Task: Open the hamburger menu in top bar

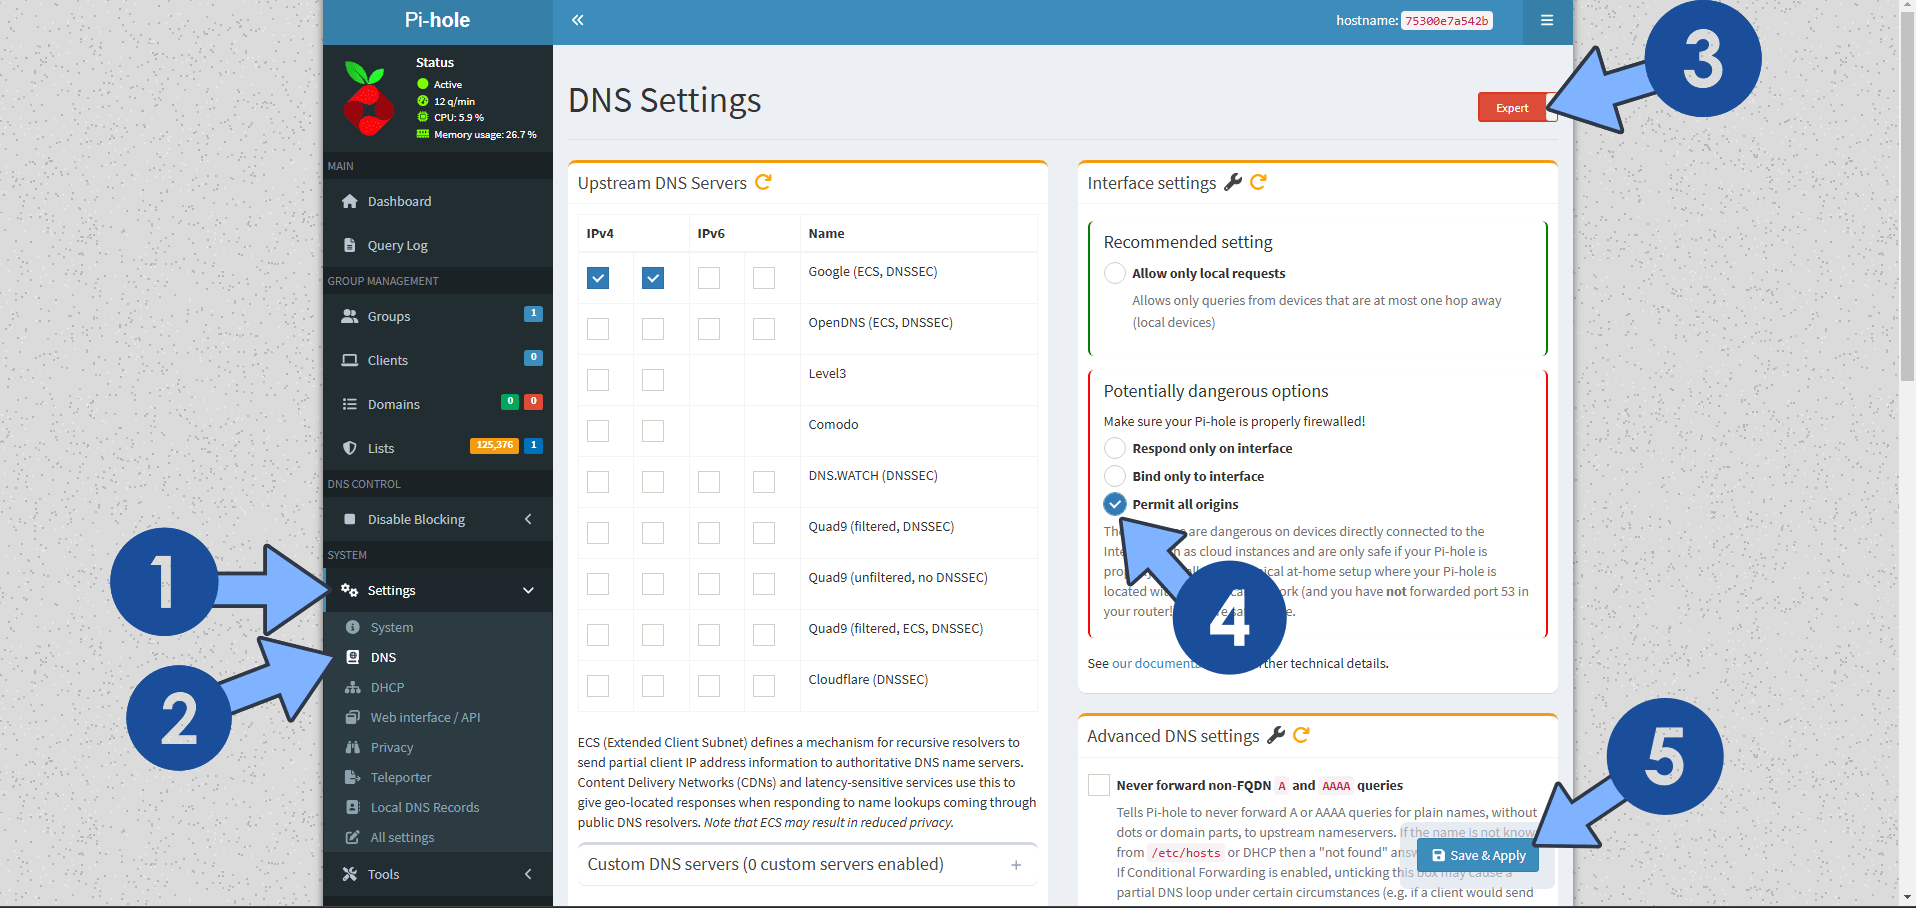Action: tap(1547, 20)
